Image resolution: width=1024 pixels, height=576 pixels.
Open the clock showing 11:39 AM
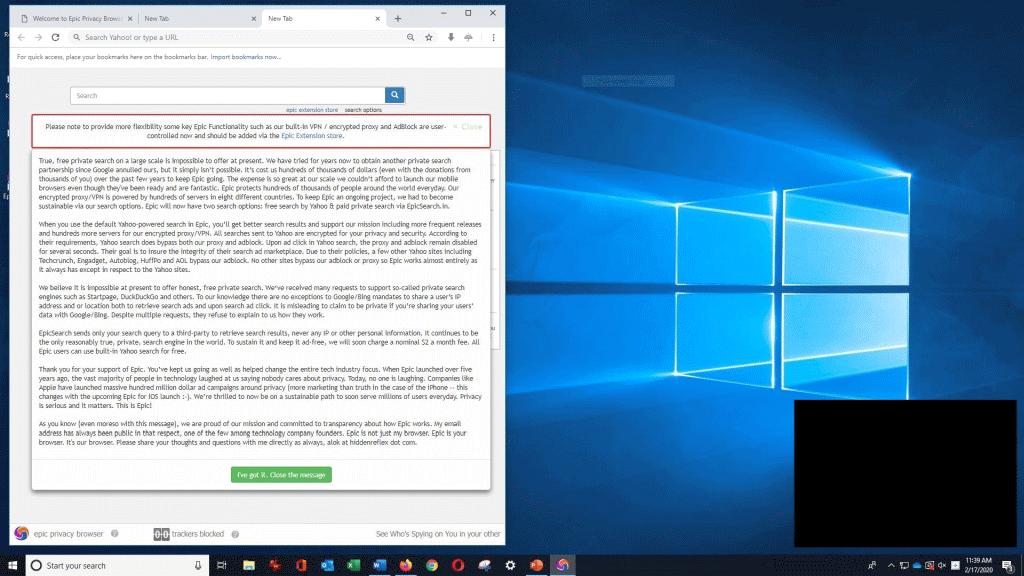978,566
